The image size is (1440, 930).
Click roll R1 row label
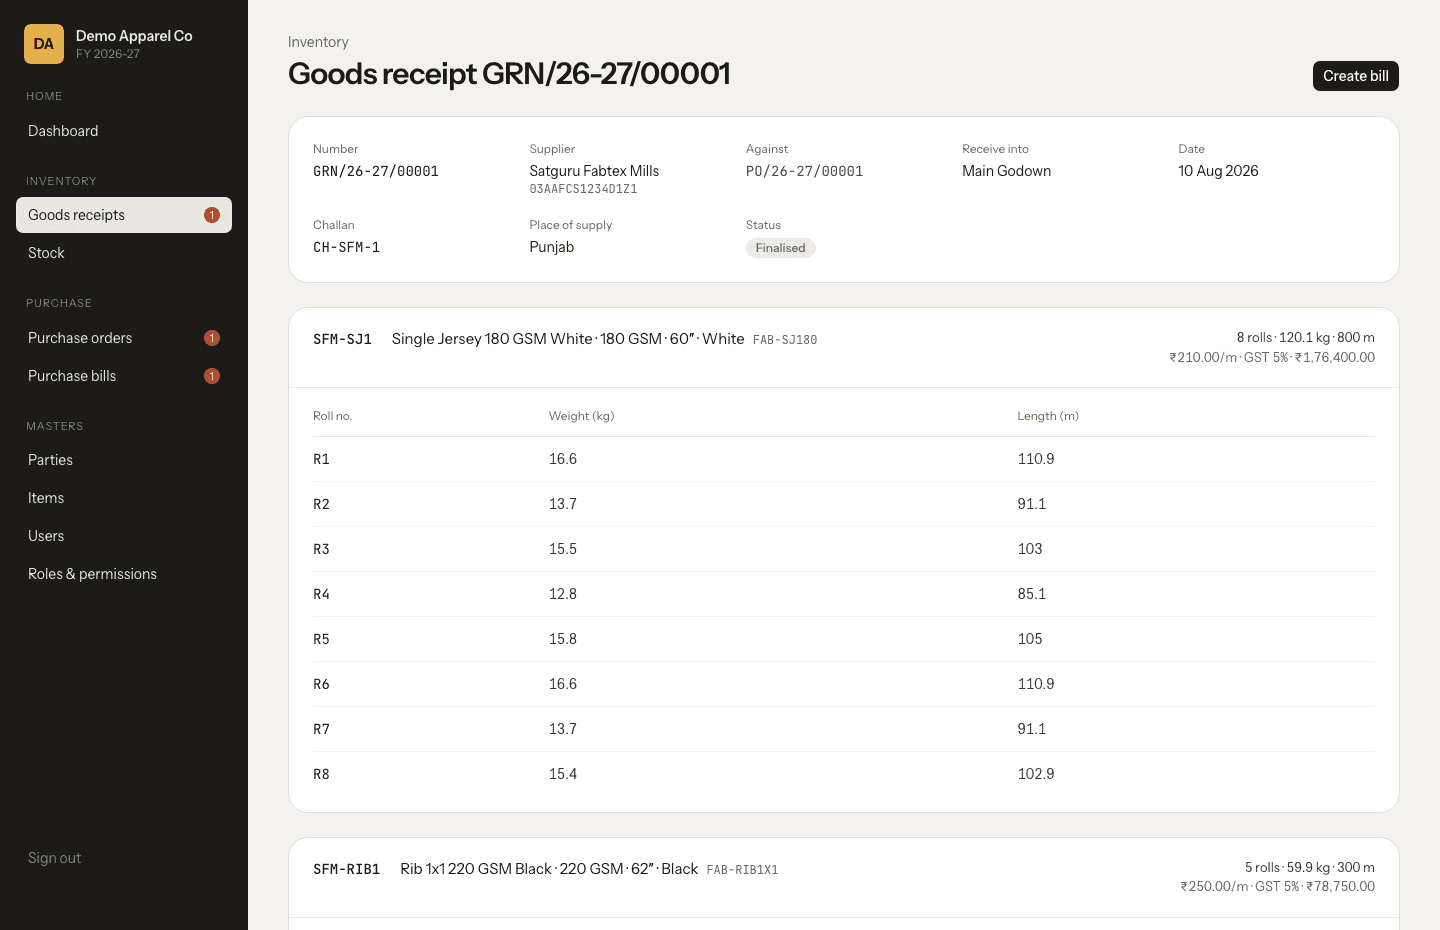tap(321, 459)
